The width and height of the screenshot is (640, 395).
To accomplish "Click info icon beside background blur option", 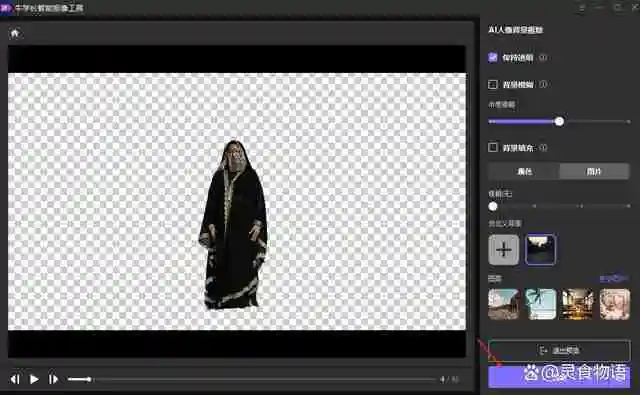I will tap(543, 84).
